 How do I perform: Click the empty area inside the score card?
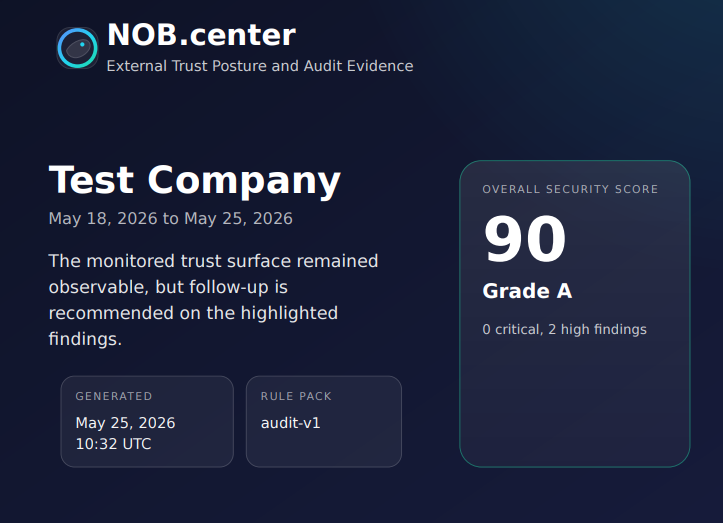point(575,401)
